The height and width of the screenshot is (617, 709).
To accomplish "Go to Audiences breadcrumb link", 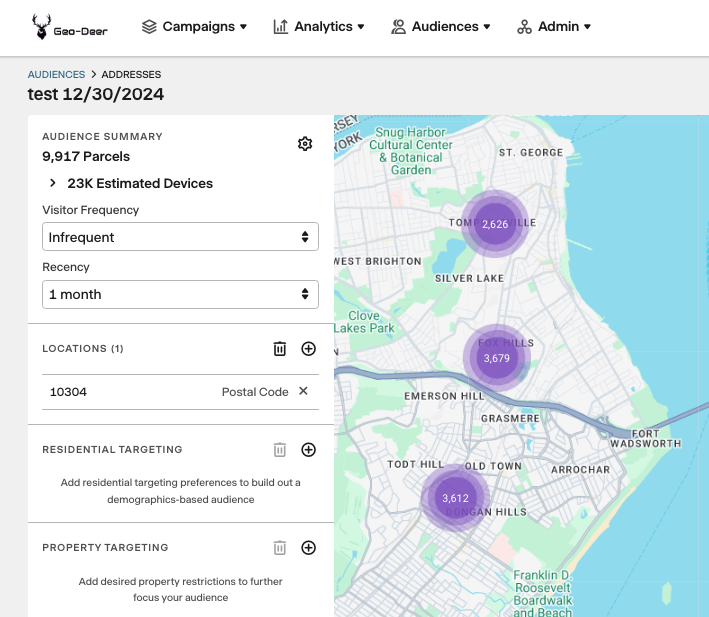I will tap(56, 75).
